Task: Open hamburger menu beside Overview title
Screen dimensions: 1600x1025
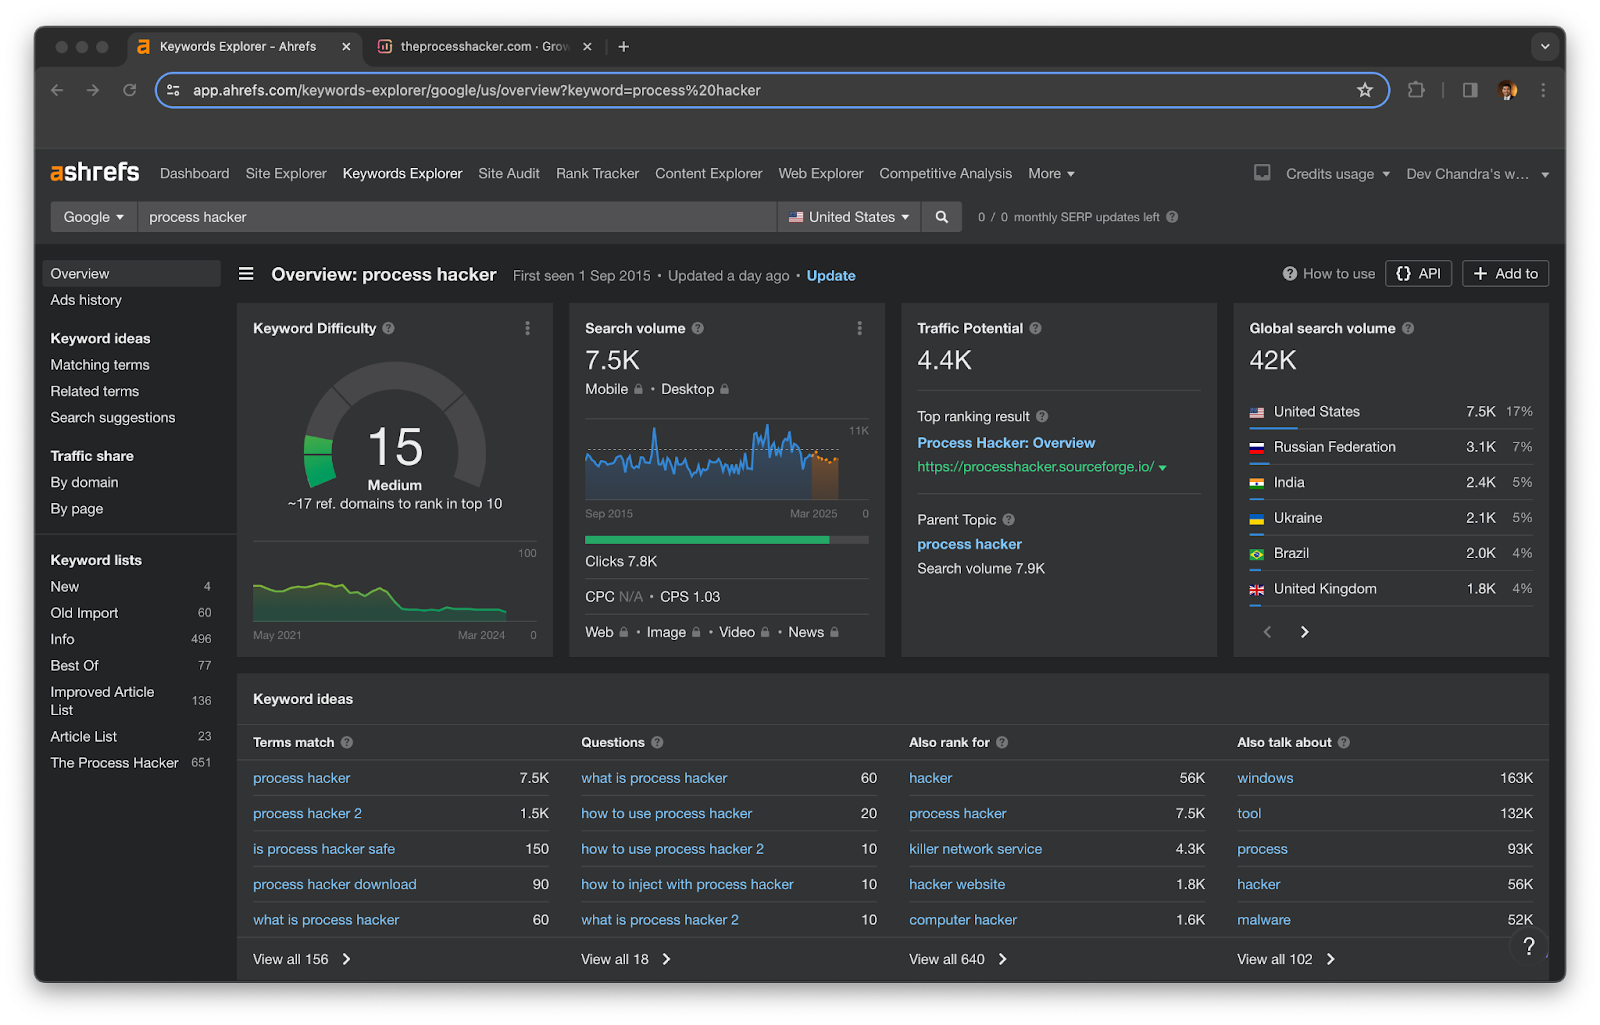Action: [246, 274]
